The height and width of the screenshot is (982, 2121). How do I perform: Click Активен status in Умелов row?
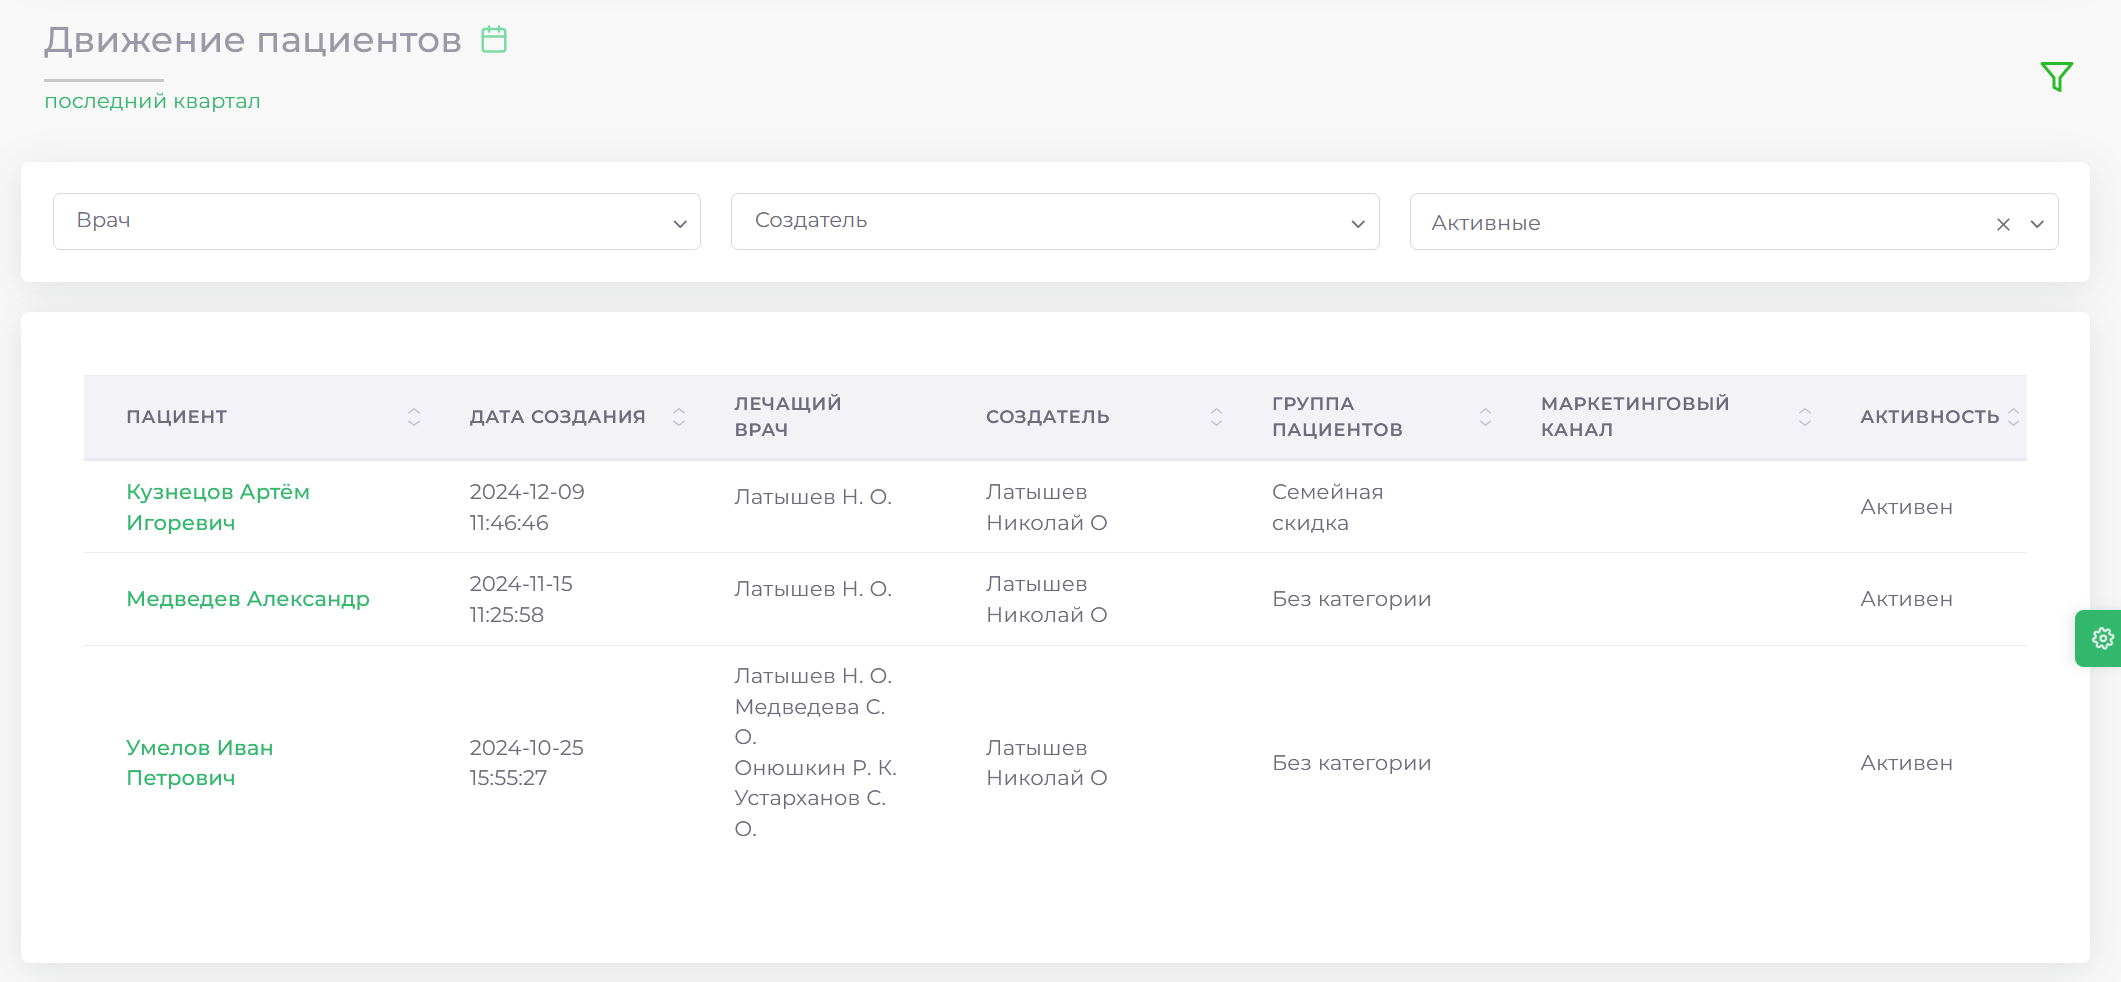pos(1906,763)
